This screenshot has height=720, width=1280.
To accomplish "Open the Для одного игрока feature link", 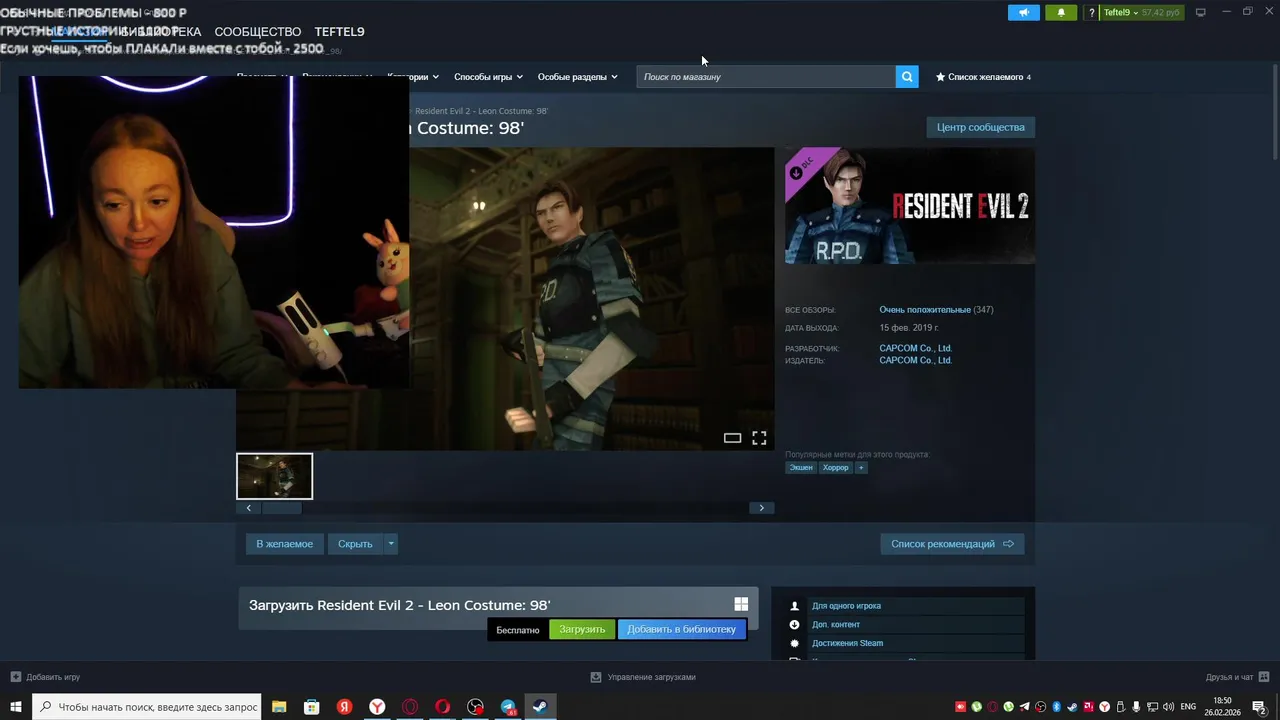I will (x=846, y=606).
